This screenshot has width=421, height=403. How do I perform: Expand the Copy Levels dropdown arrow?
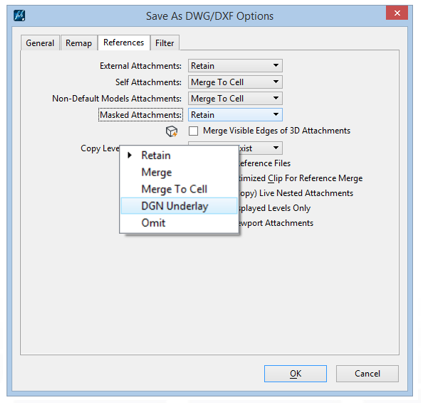coord(276,148)
